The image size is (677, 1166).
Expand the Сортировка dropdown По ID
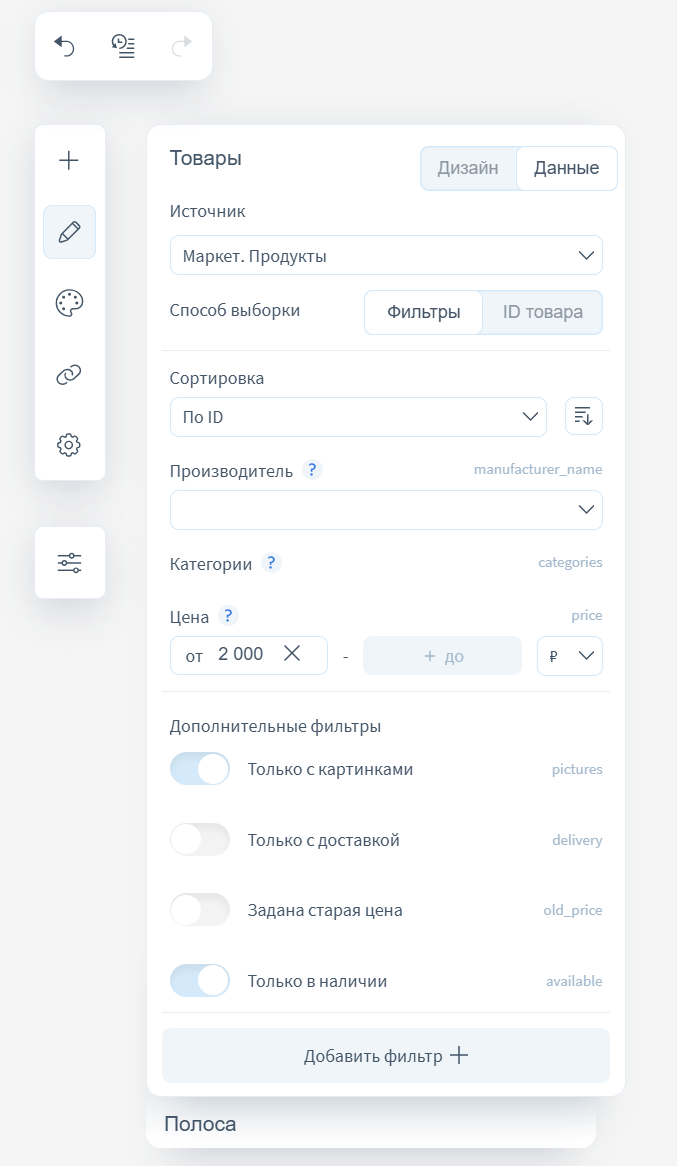click(x=358, y=417)
